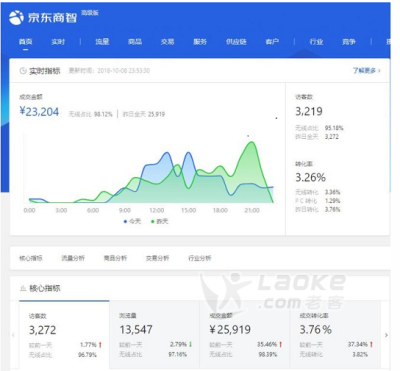Click the 21:00 green peak on chart
This screenshot has height=371, width=400.
[x=252, y=142]
